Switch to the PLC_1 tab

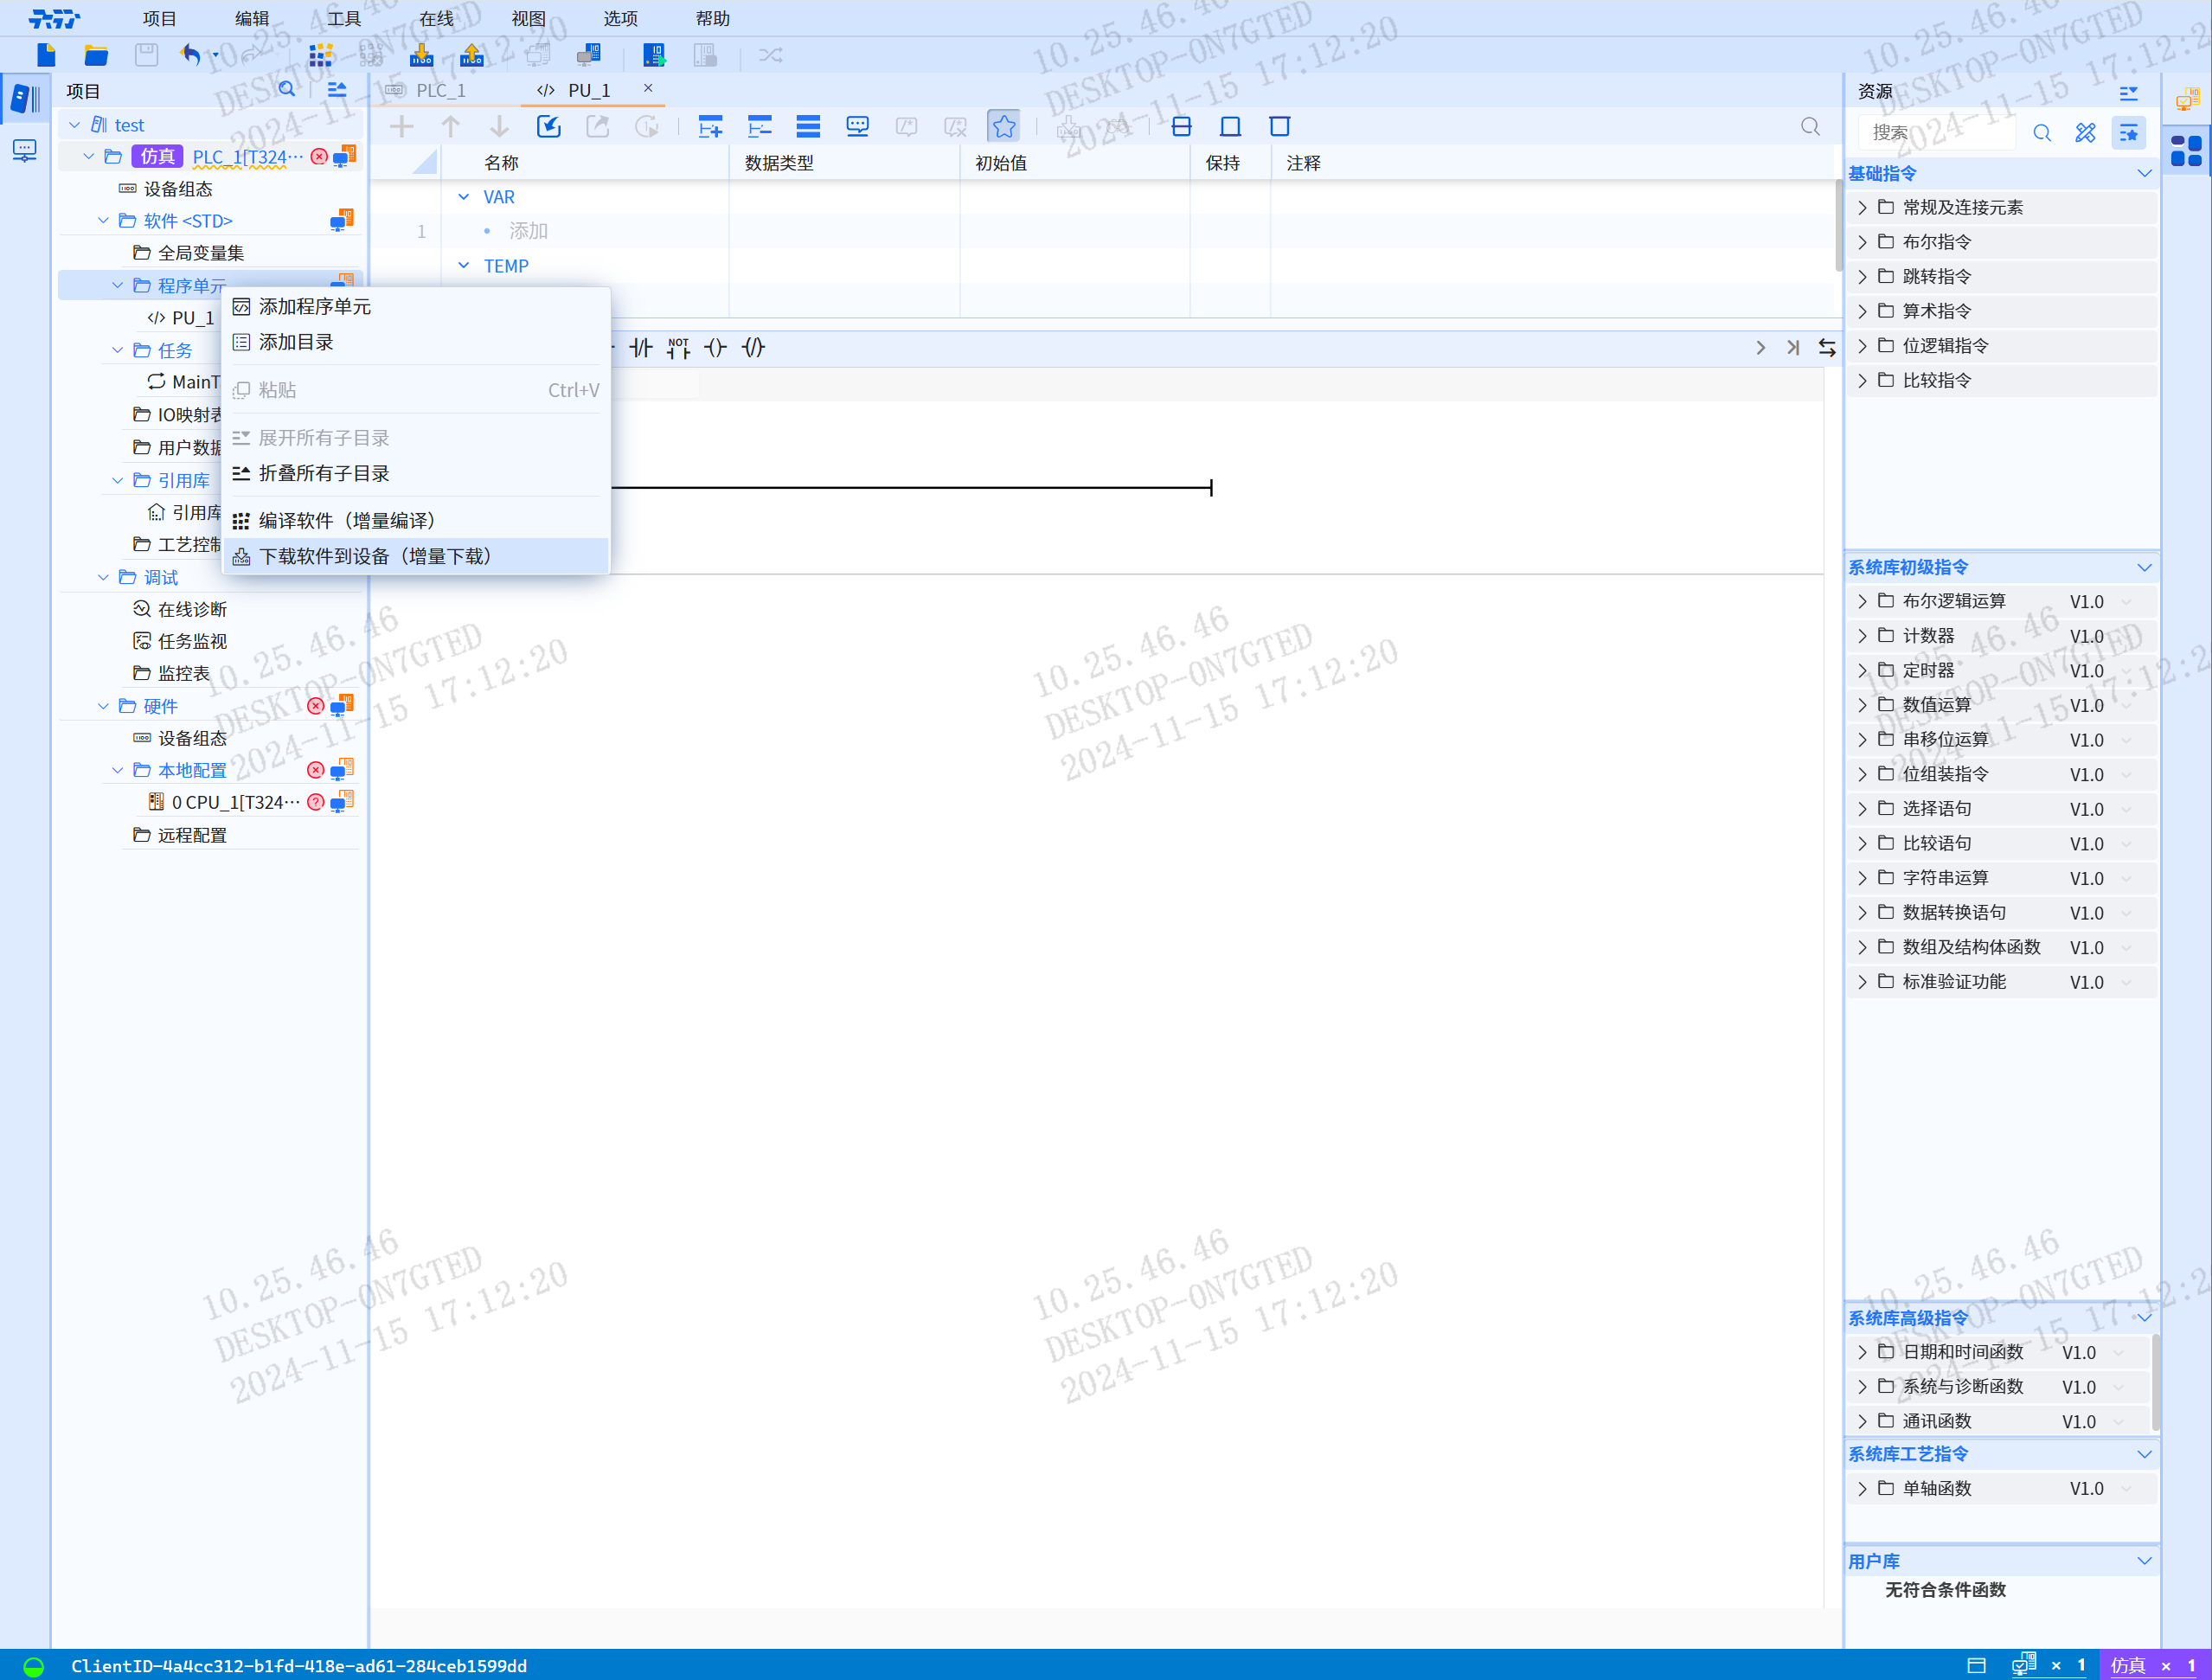pos(440,90)
